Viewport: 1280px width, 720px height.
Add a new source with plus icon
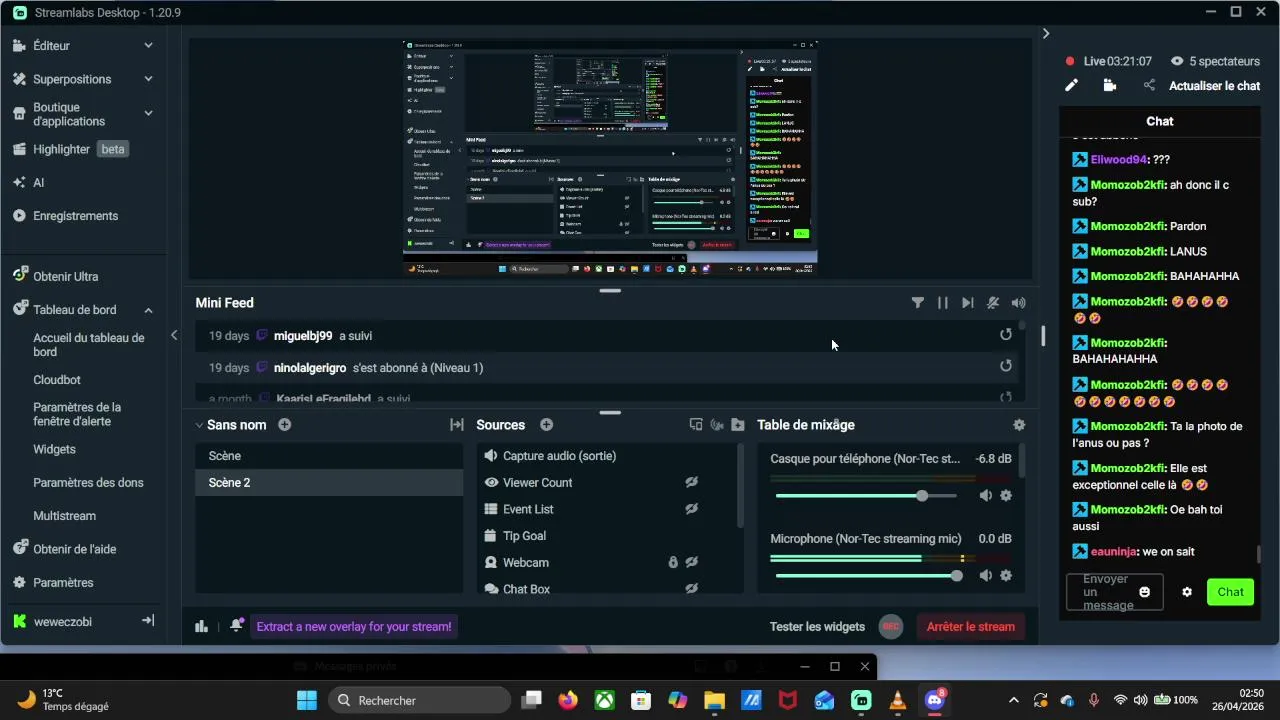(547, 425)
